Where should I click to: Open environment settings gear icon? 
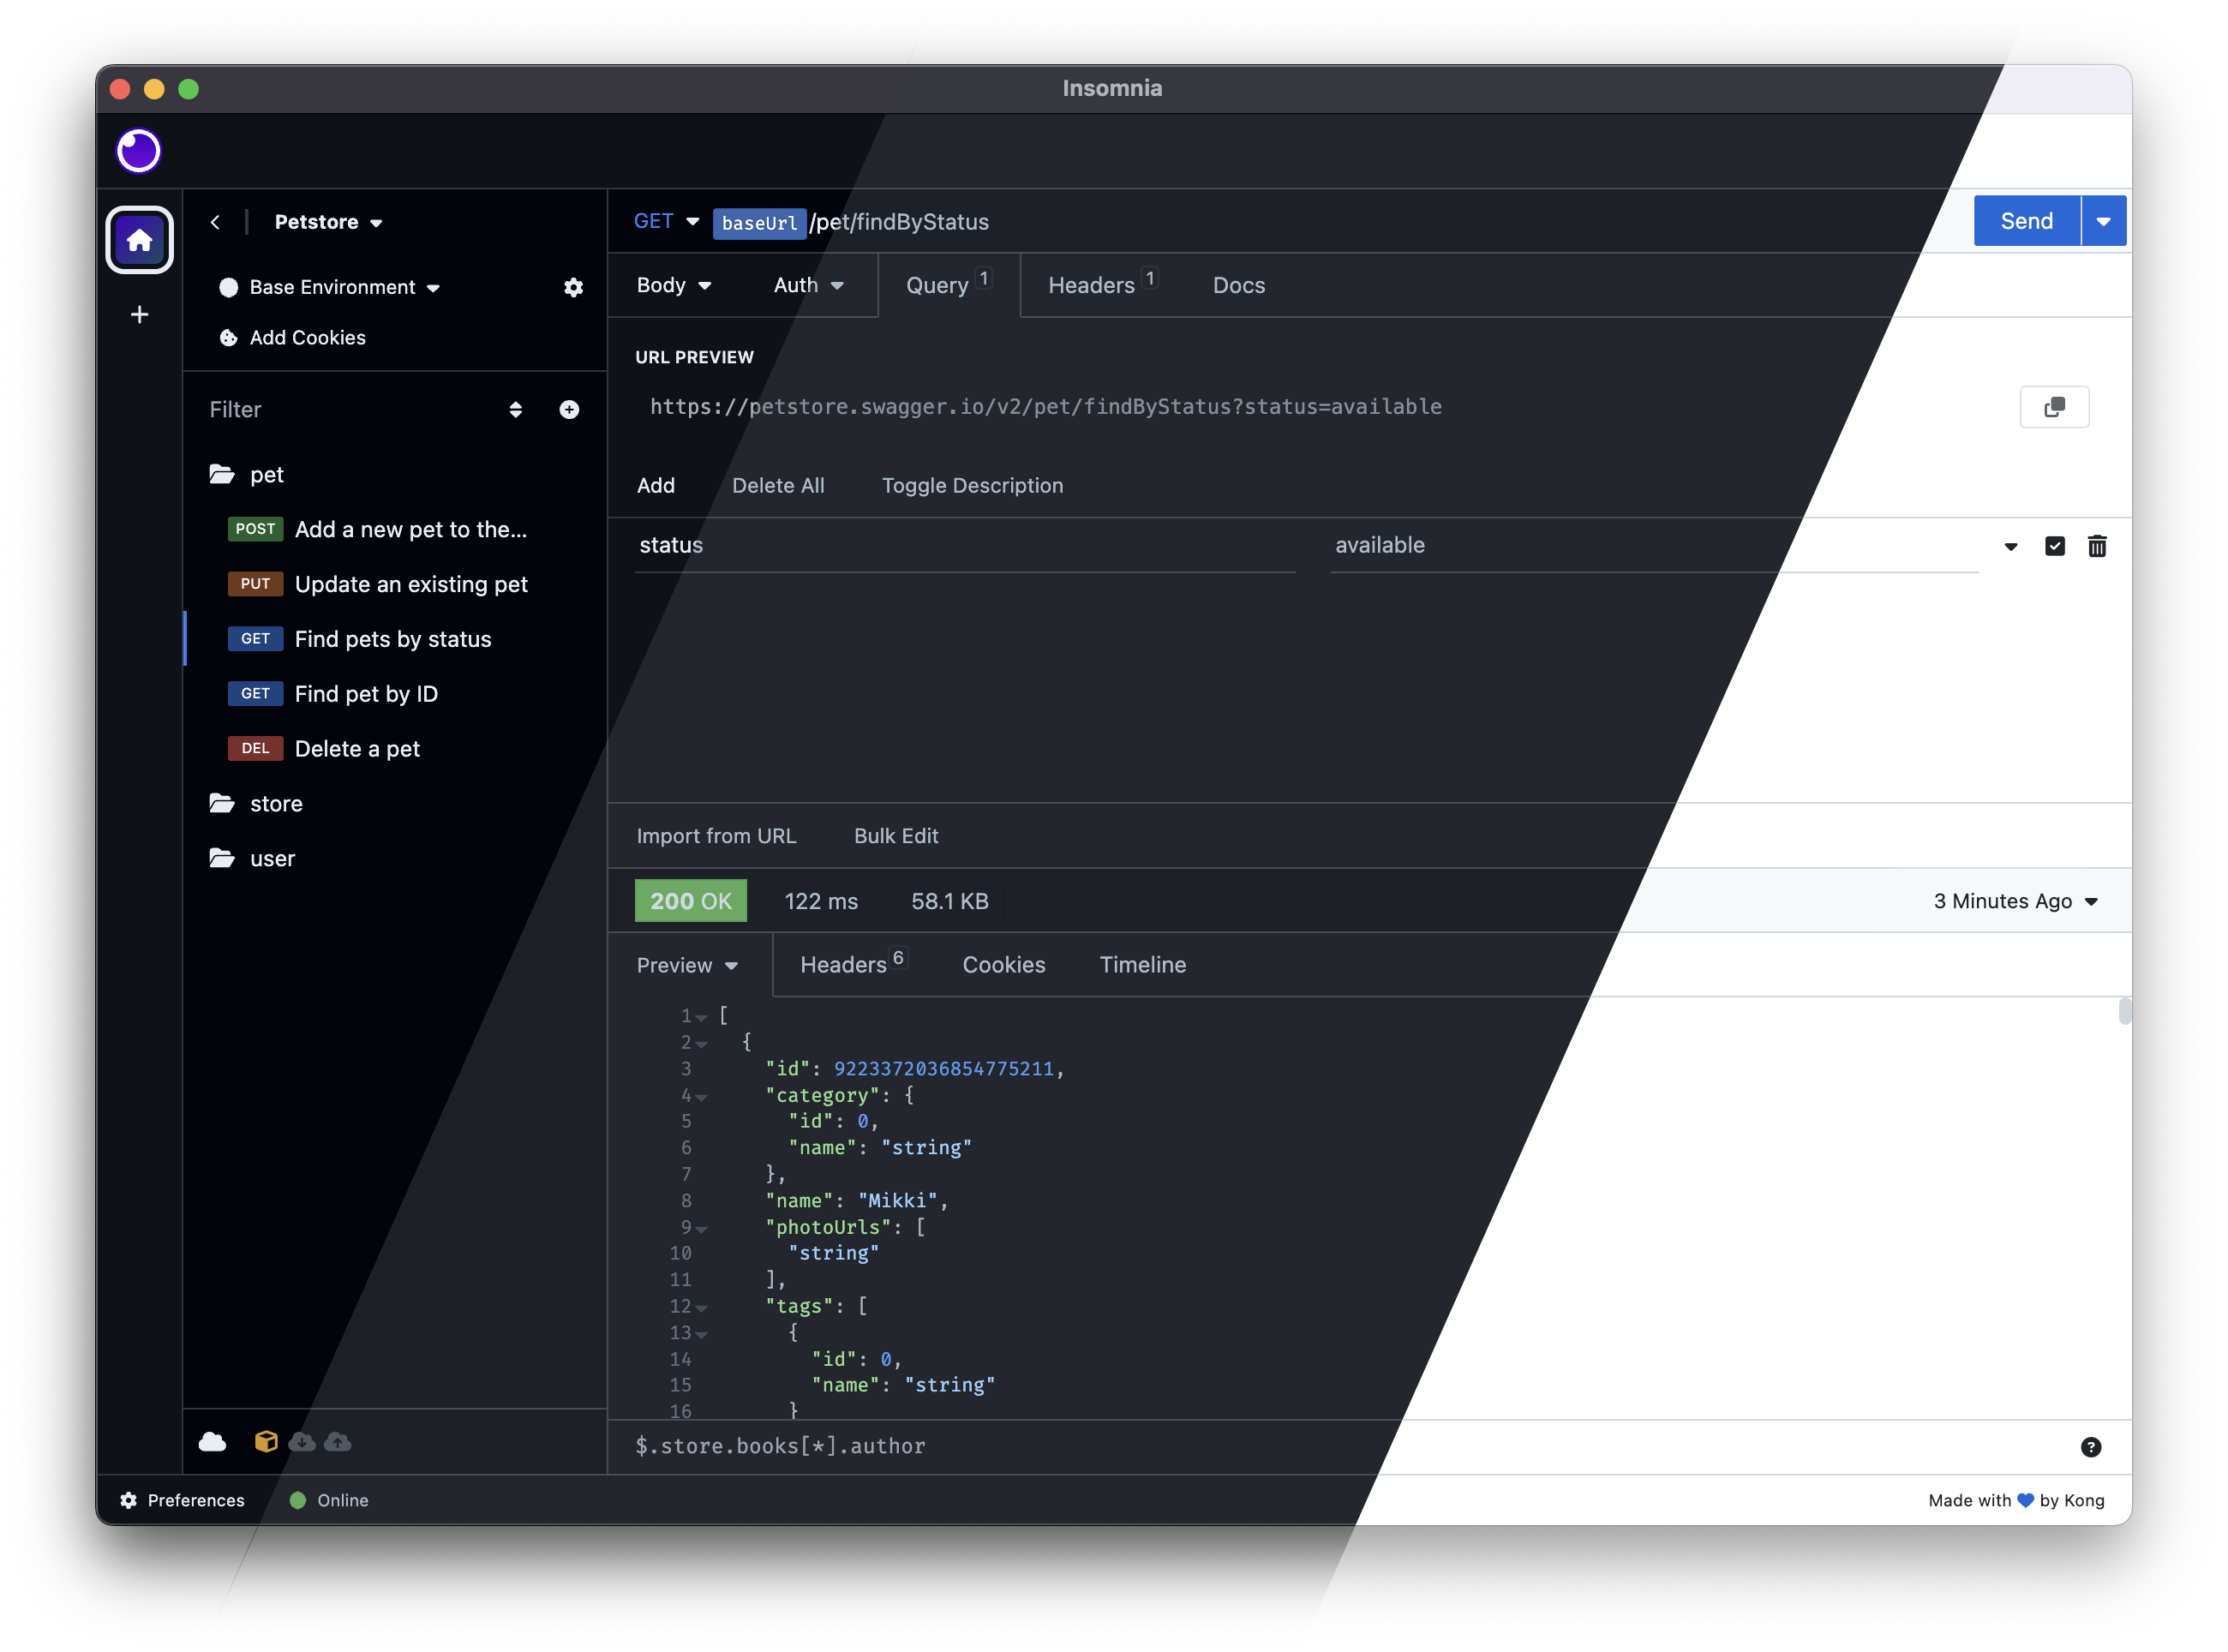pos(573,288)
